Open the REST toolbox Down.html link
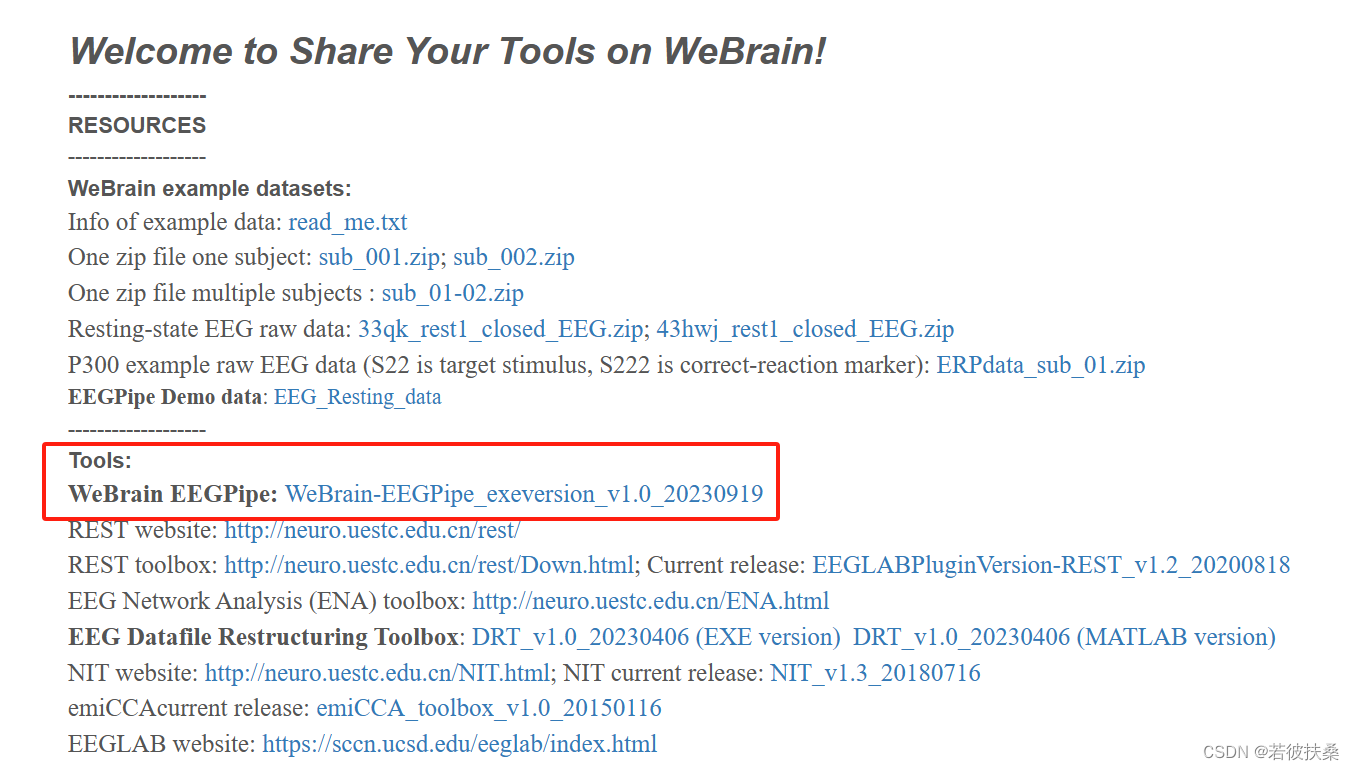Image resolution: width=1354 pixels, height=770 pixels. coord(429,566)
